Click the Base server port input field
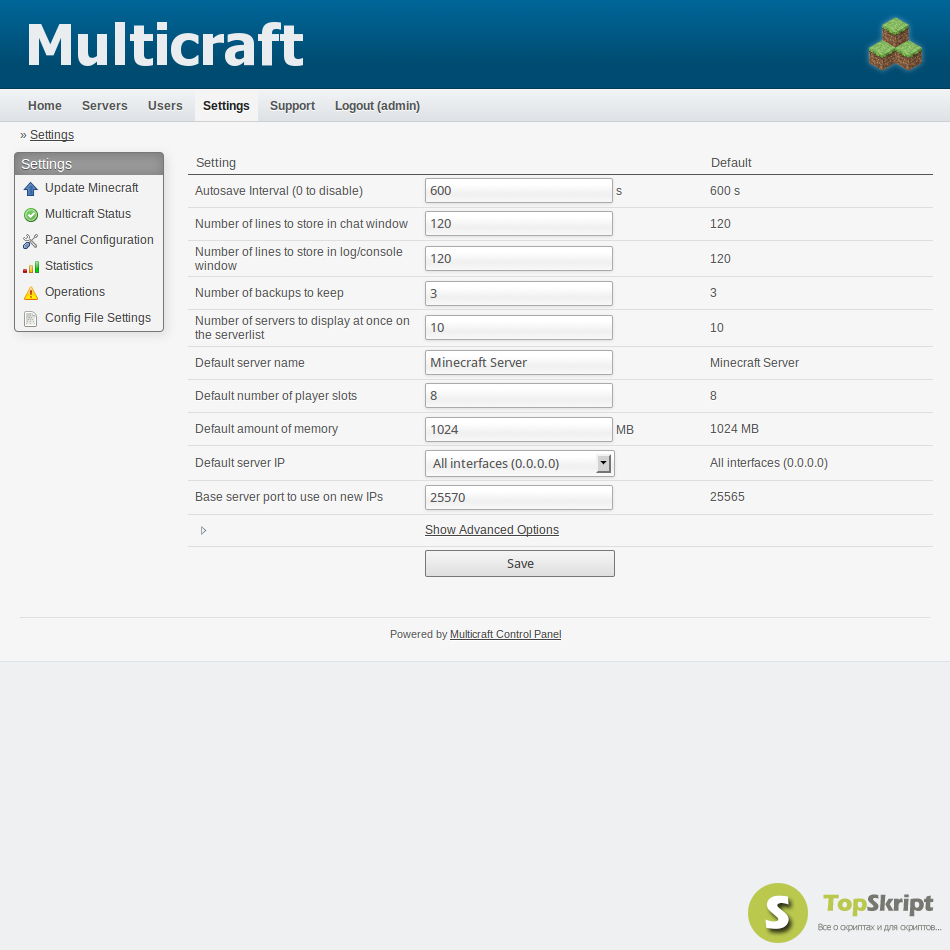This screenshot has height=950, width=950. pyautogui.click(x=519, y=497)
